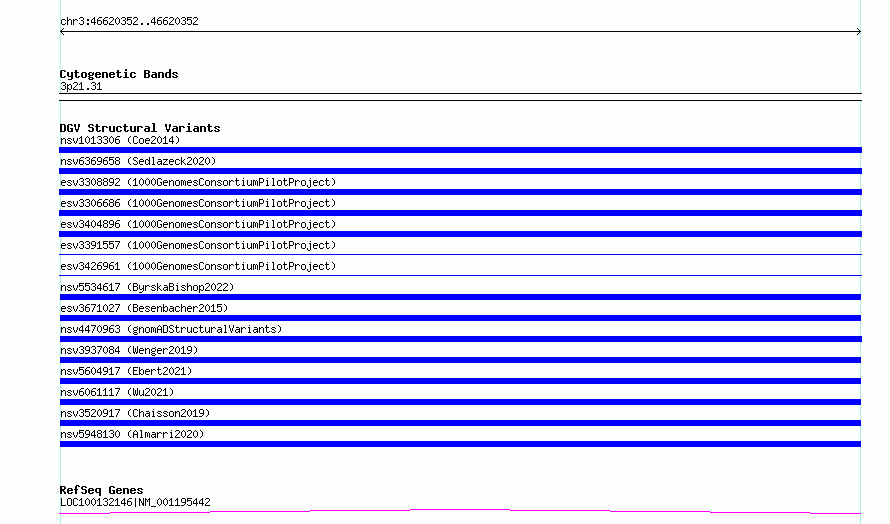Click the blue bar under nsv3937084

point(460,360)
